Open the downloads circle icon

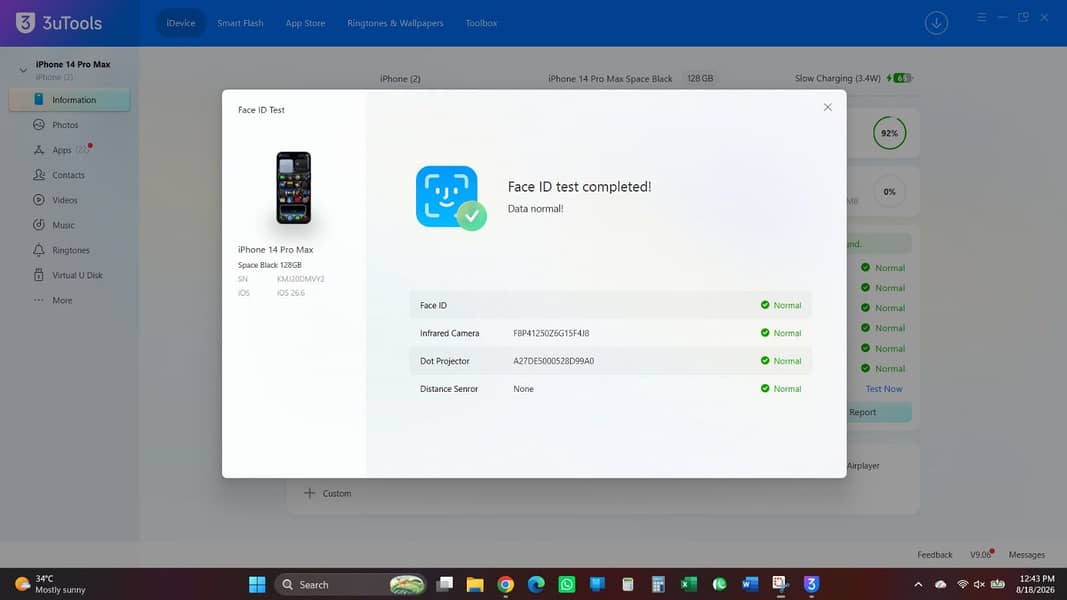click(x=936, y=23)
